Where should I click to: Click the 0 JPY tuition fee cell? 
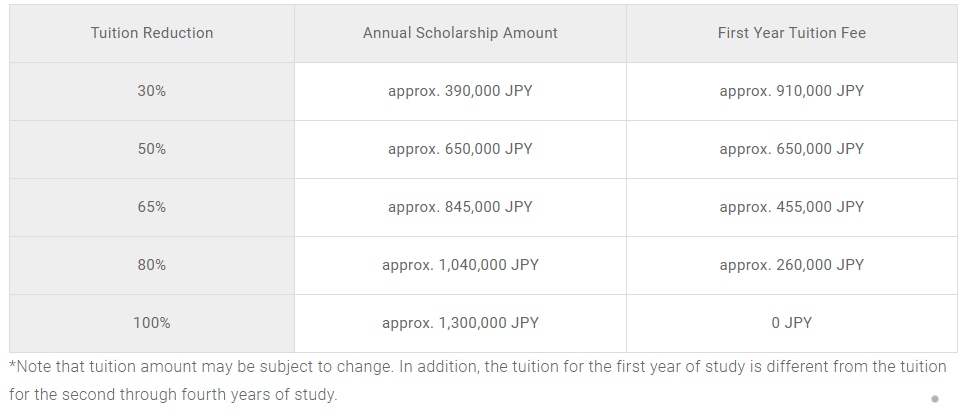click(x=791, y=323)
